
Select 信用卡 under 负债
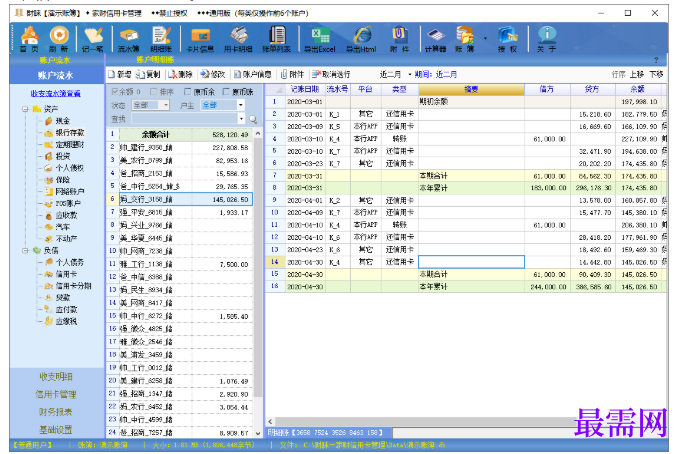66,274
